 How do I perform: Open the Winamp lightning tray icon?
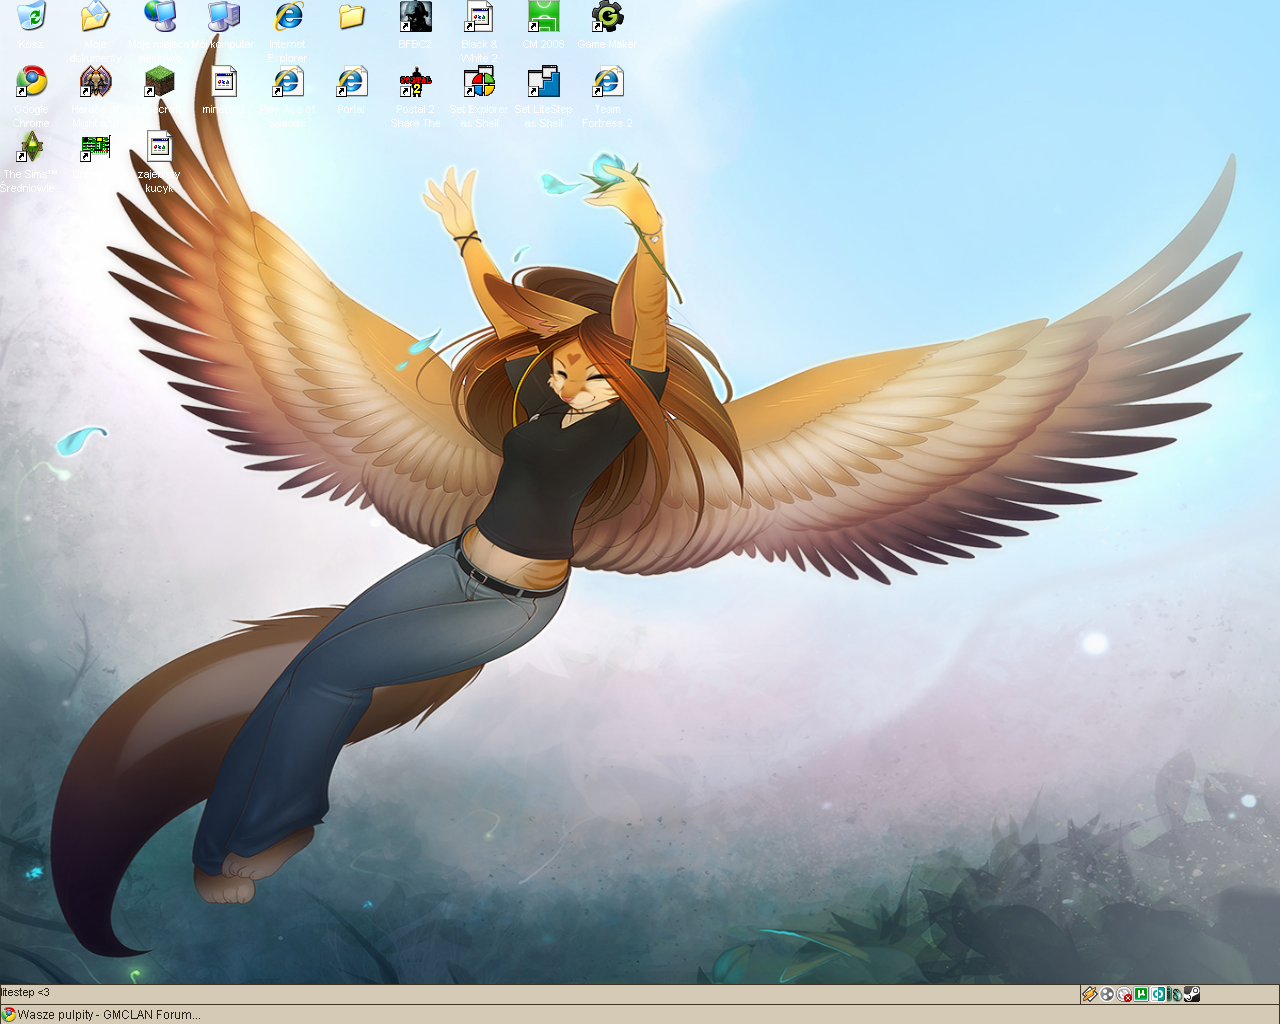(x=1090, y=994)
